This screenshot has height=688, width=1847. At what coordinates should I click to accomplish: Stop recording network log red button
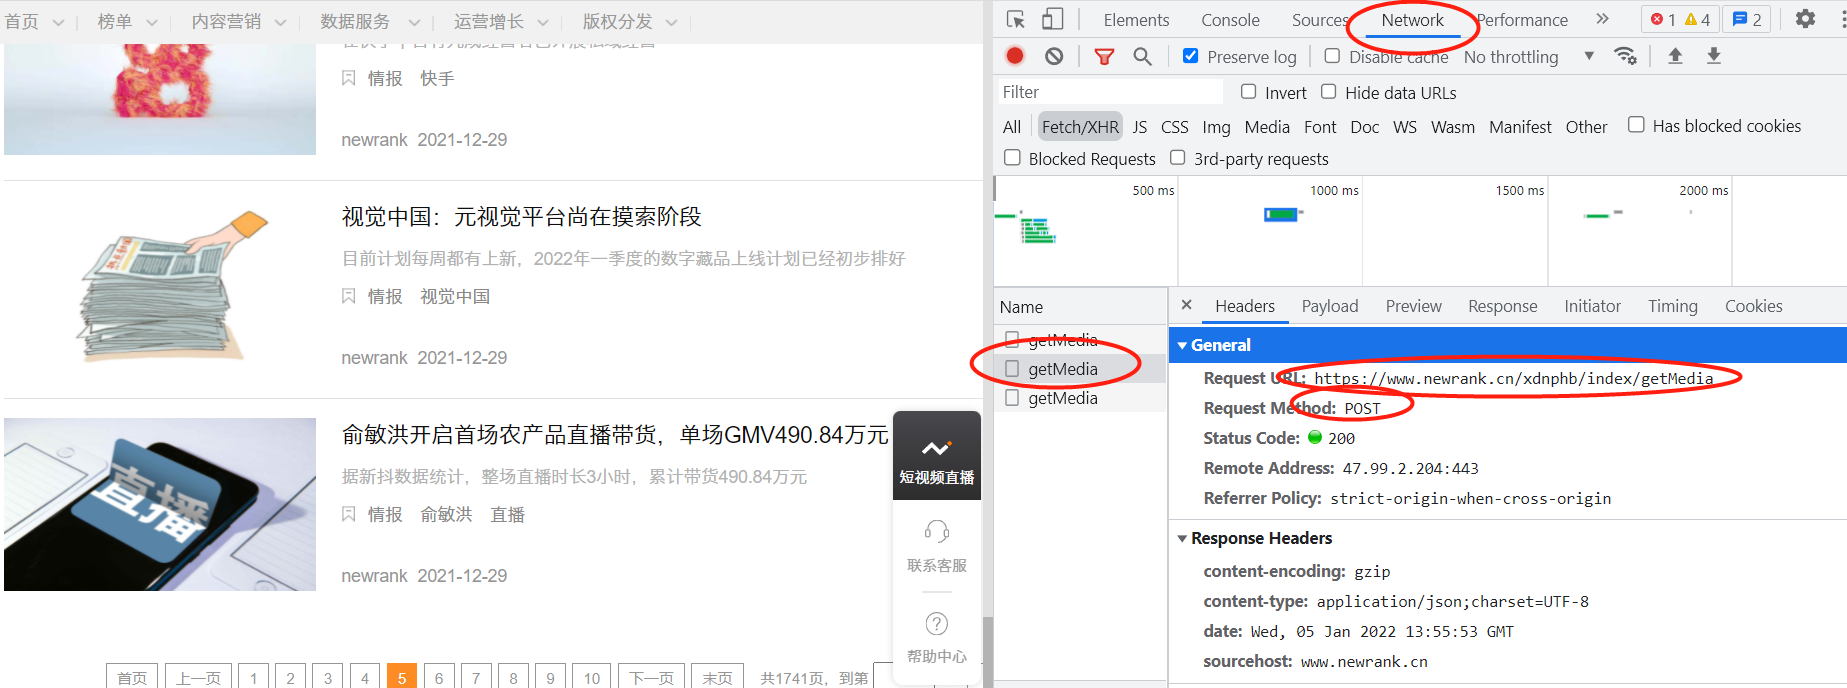1015,56
